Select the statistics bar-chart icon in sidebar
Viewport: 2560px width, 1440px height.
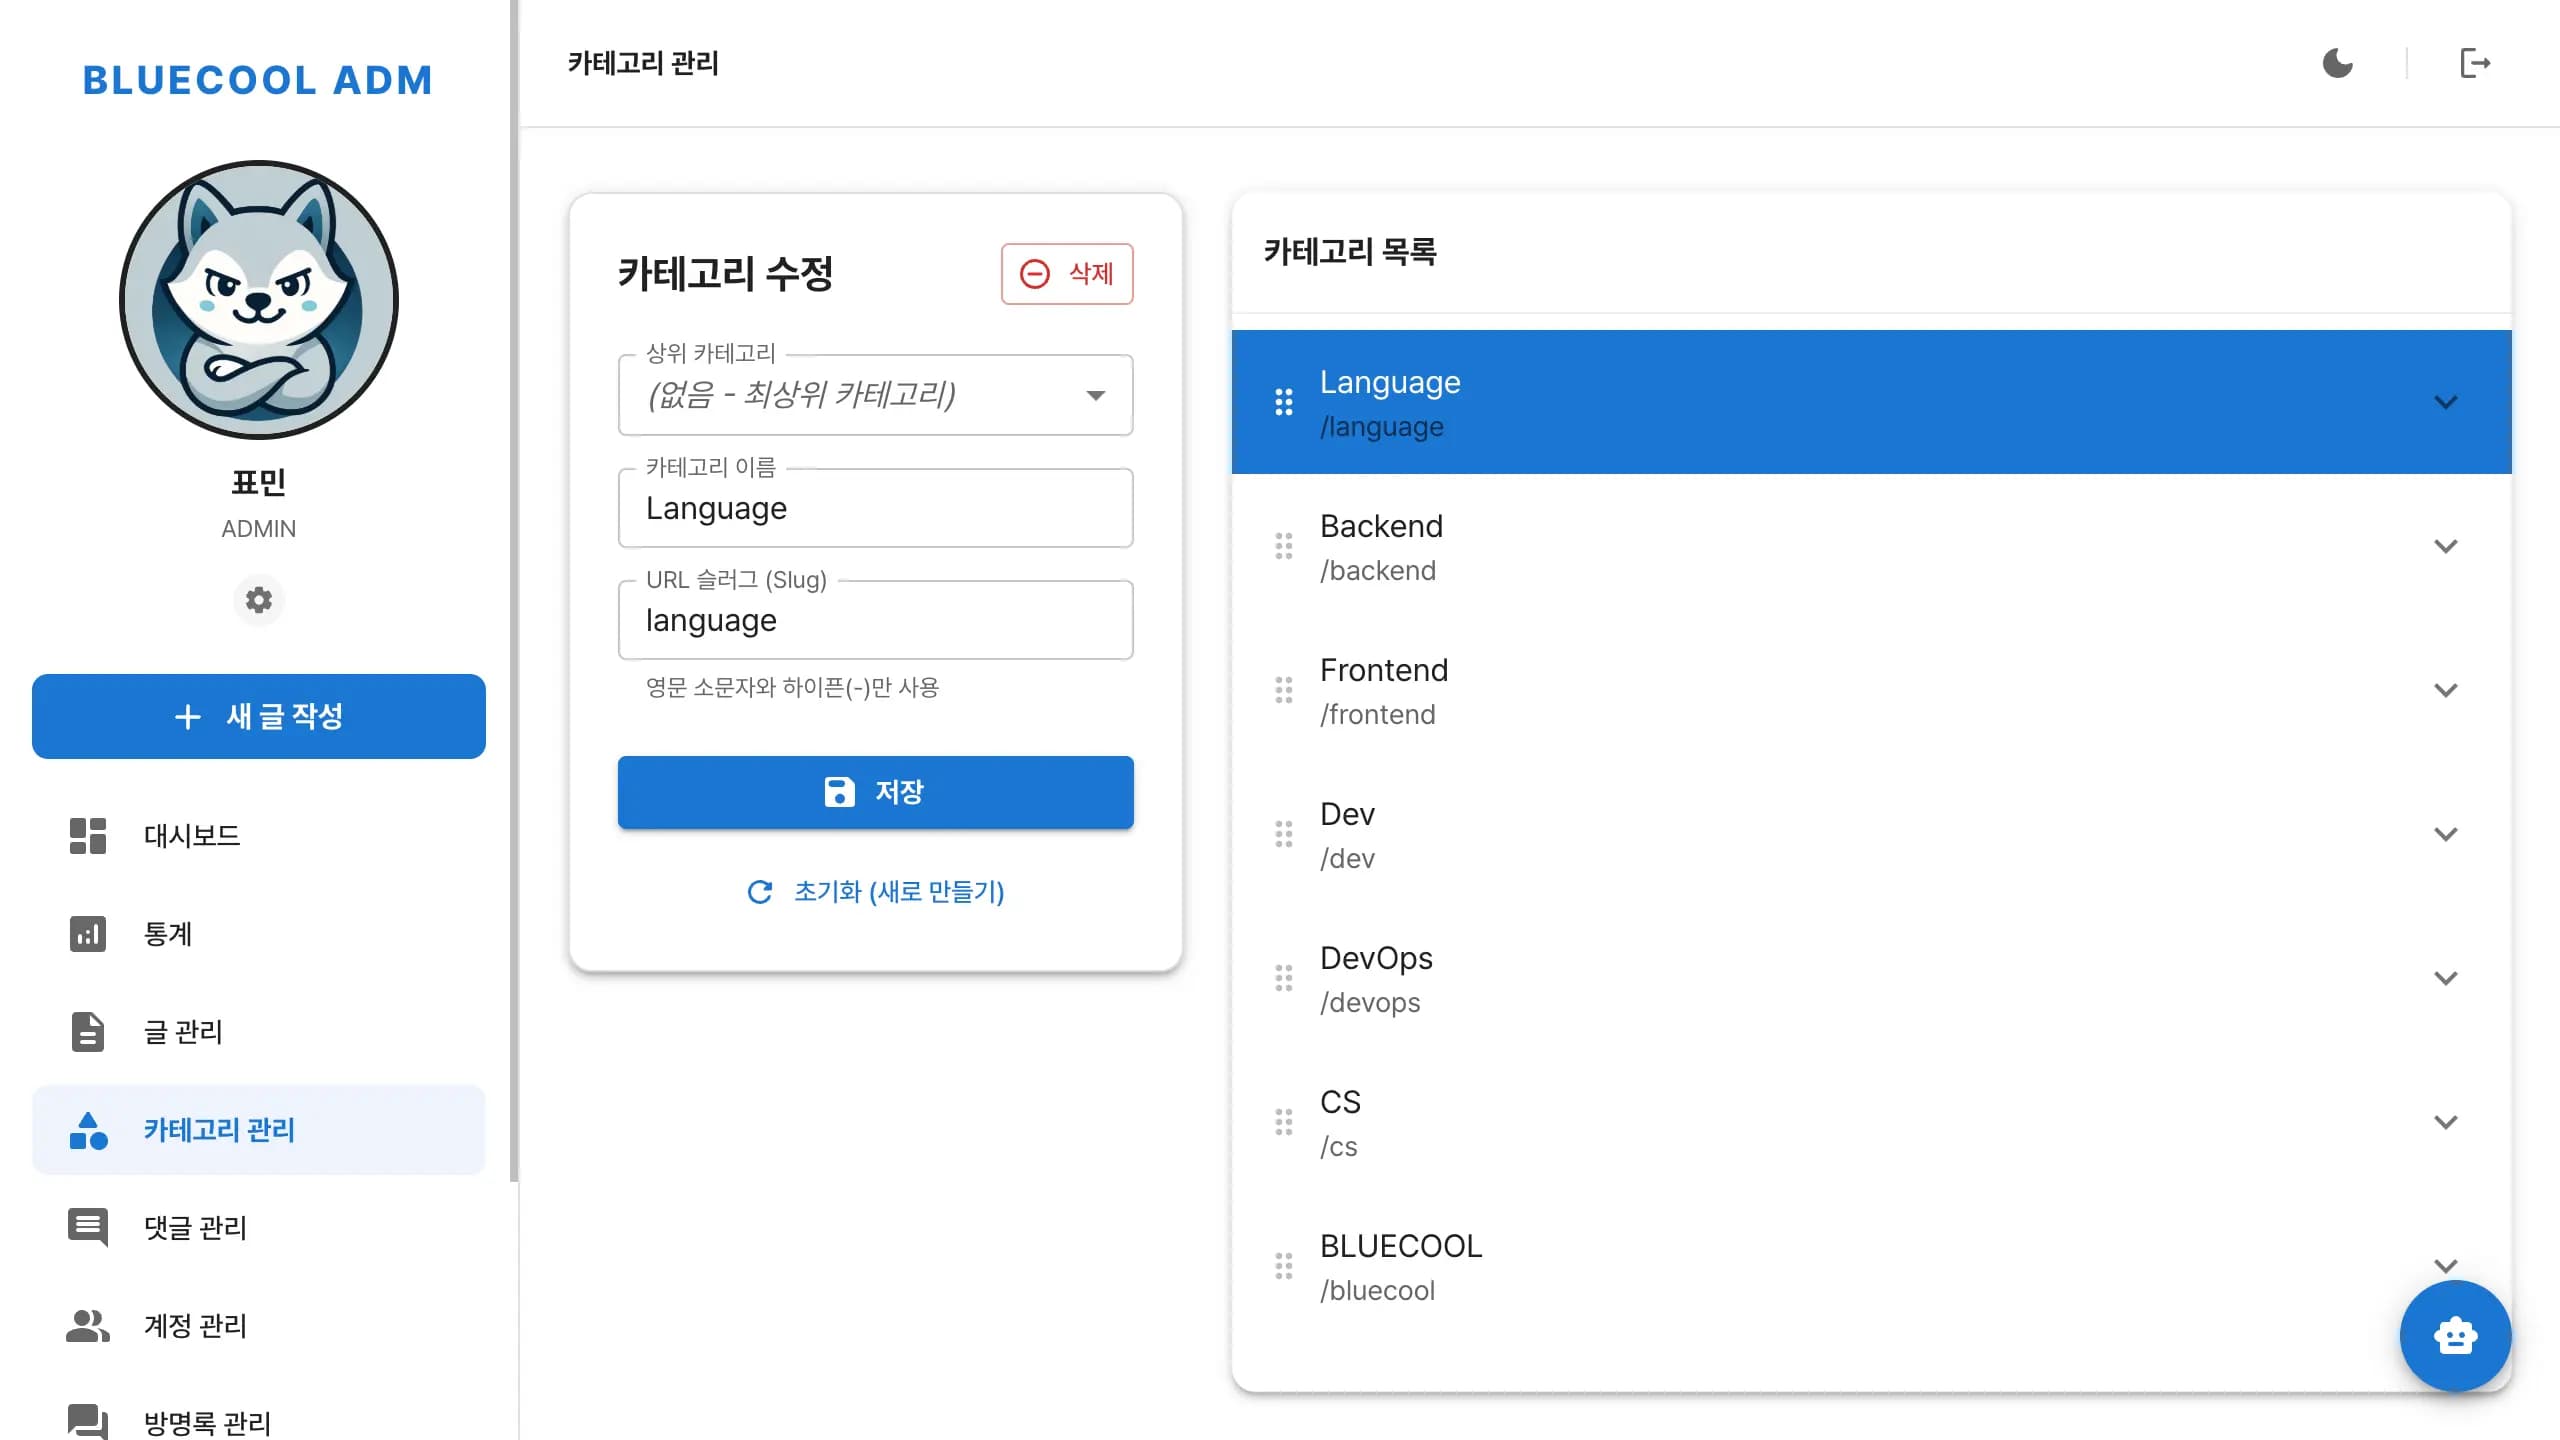(87, 933)
